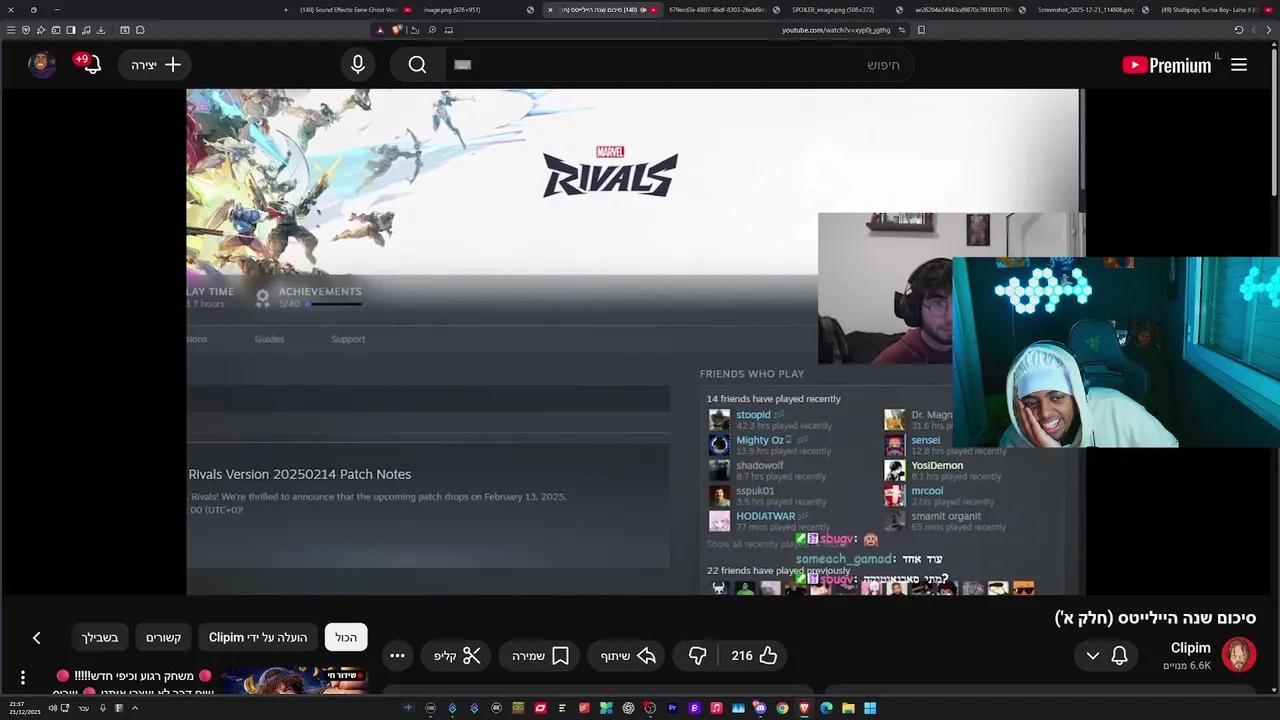The image size is (1280, 720).
Task: Switch to Screenshot_2025-12-21 tab
Action: tap(1090, 10)
